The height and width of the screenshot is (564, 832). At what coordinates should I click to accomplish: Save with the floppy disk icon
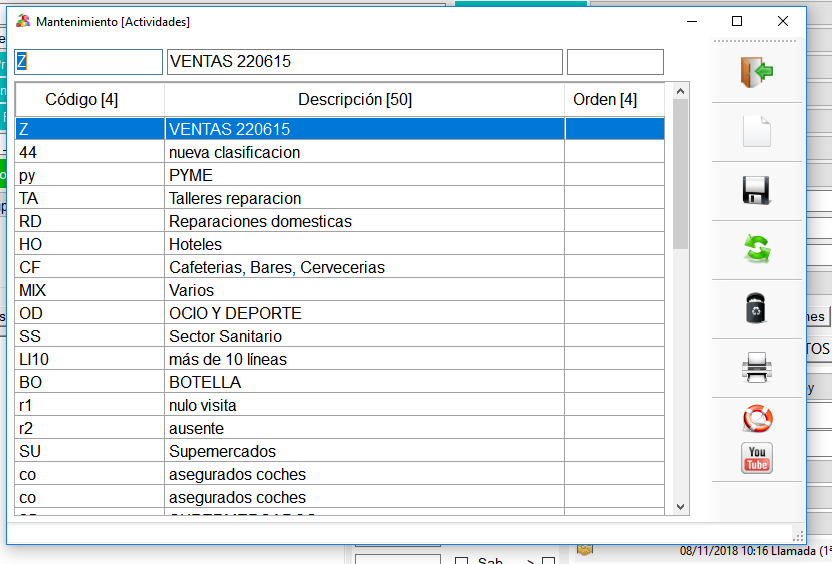[757, 190]
